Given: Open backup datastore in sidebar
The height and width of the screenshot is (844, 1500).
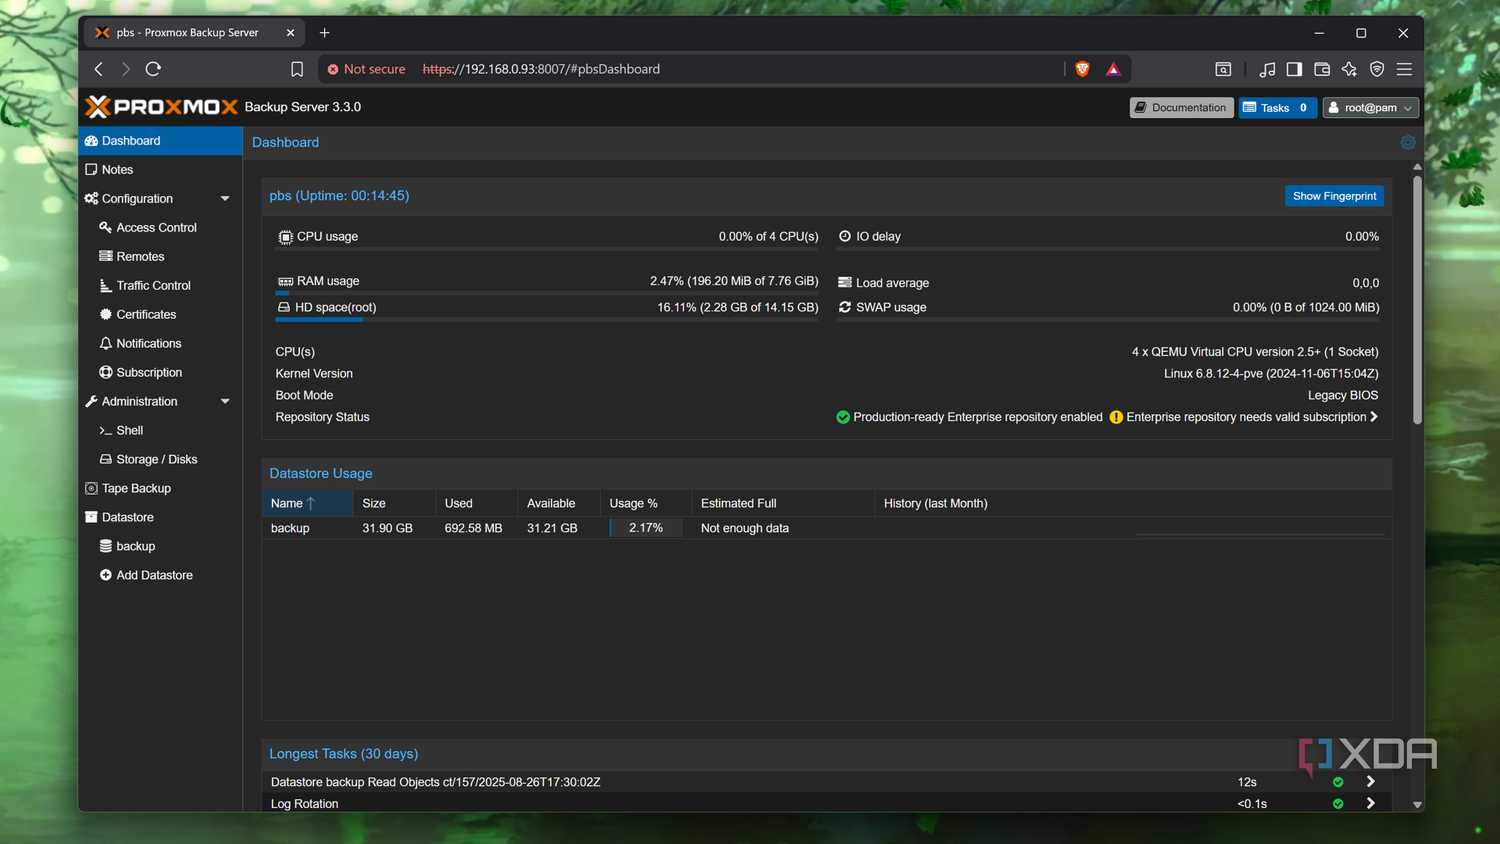Looking at the screenshot, I should click(x=161, y=547).
